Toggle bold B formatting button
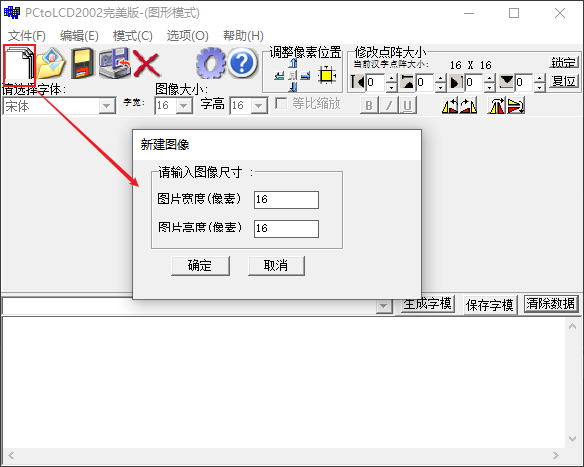Viewport: 584px width, 467px height. coord(369,105)
